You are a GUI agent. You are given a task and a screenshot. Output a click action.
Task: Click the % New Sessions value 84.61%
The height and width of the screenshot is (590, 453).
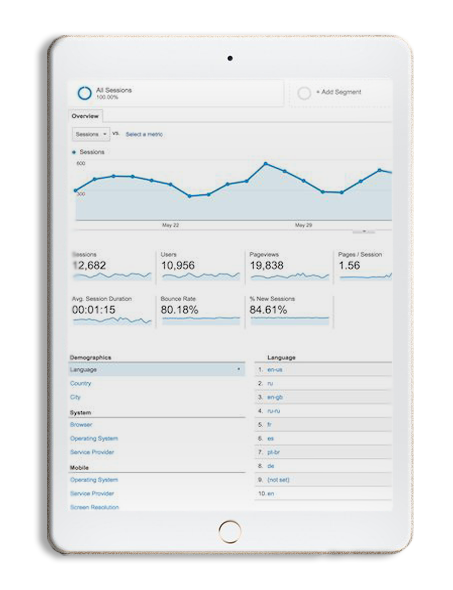pos(268,310)
